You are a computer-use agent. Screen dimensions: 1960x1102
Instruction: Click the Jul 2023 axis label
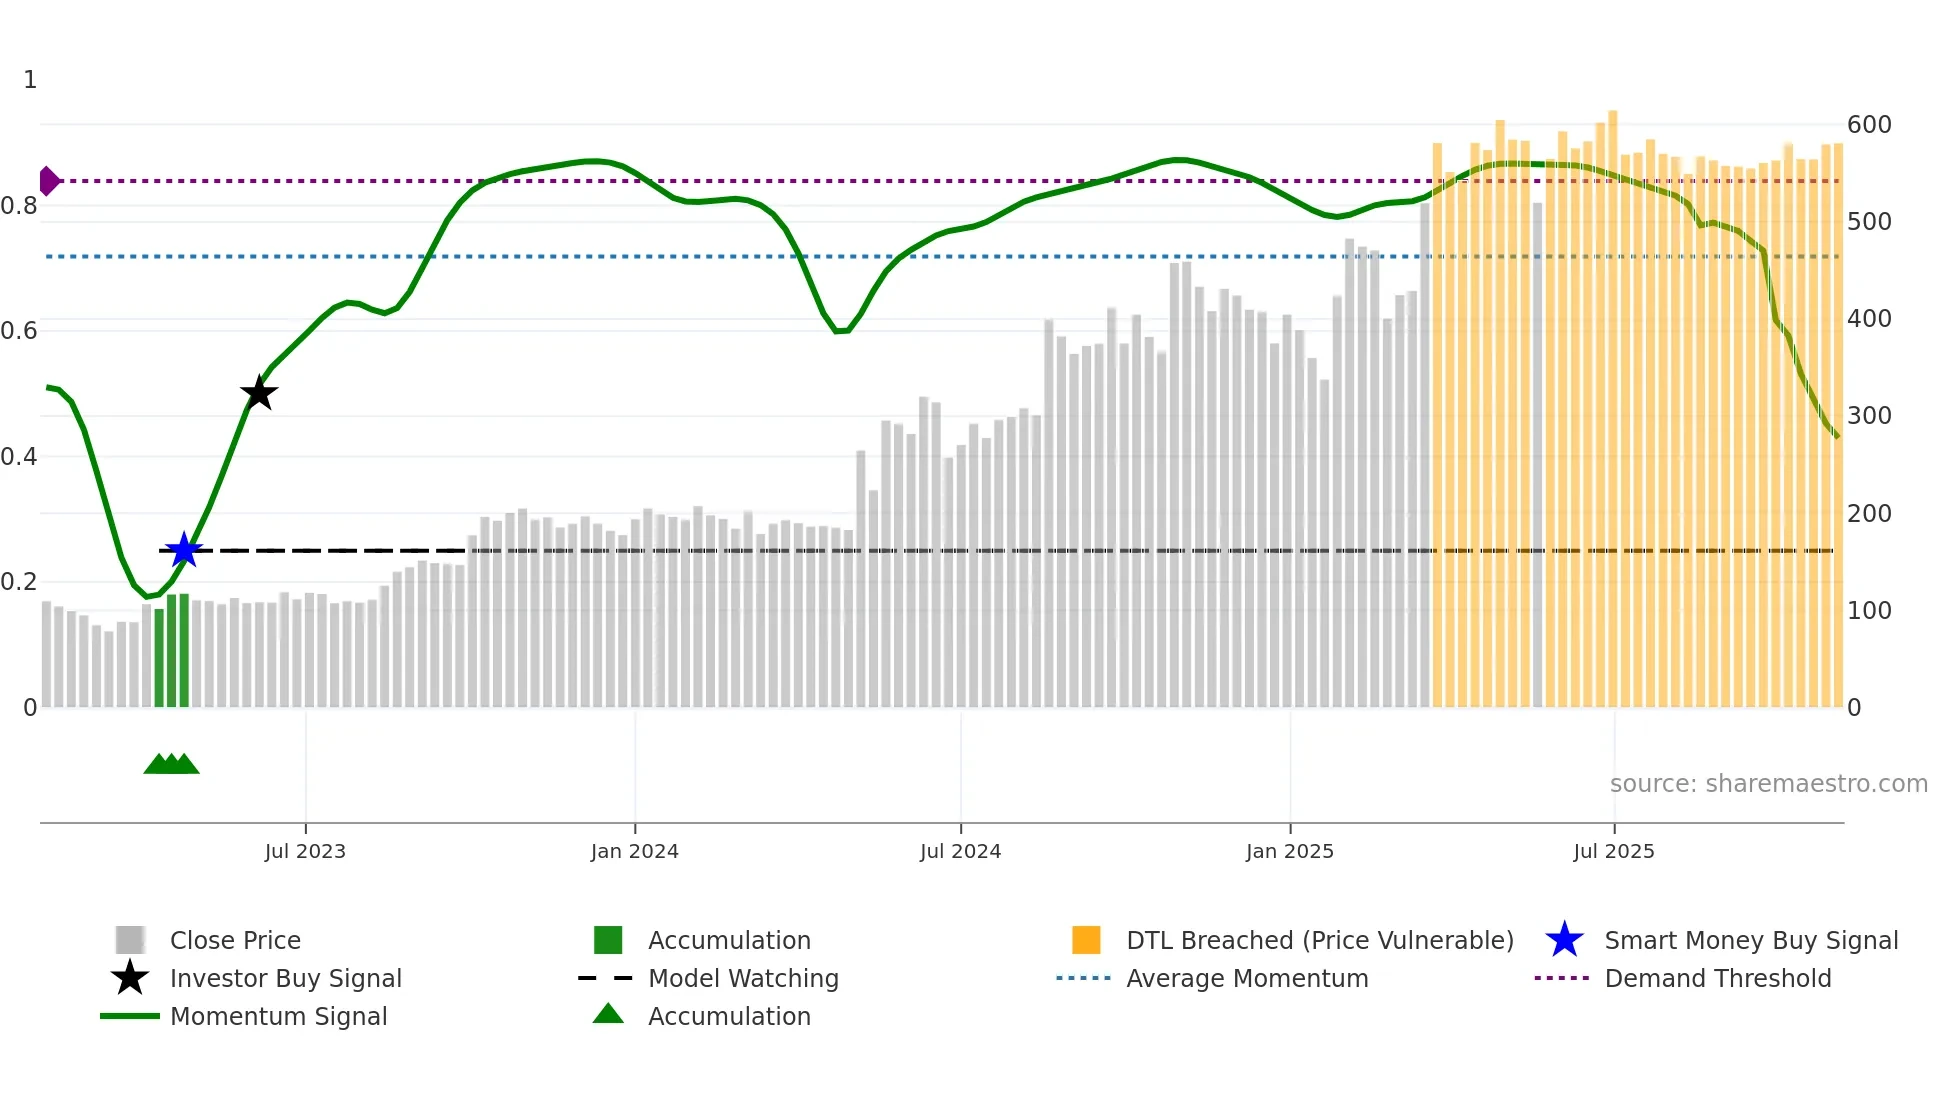(305, 851)
